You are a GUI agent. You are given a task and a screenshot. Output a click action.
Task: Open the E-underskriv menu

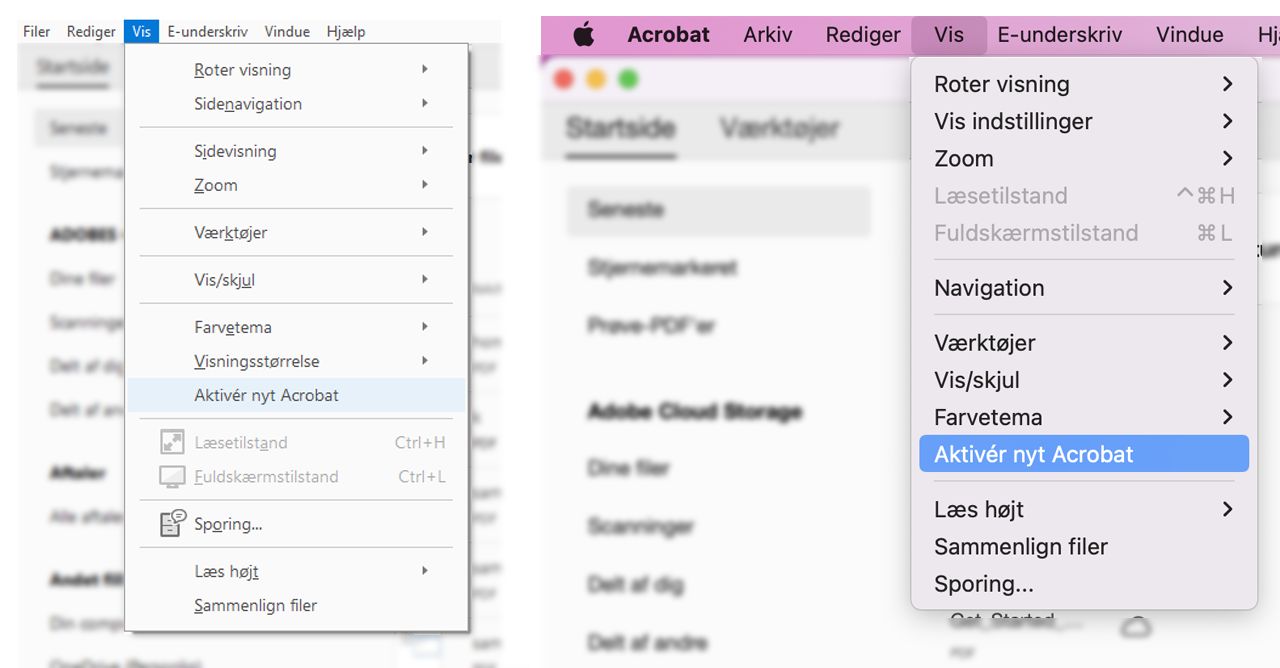coord(208,31)
